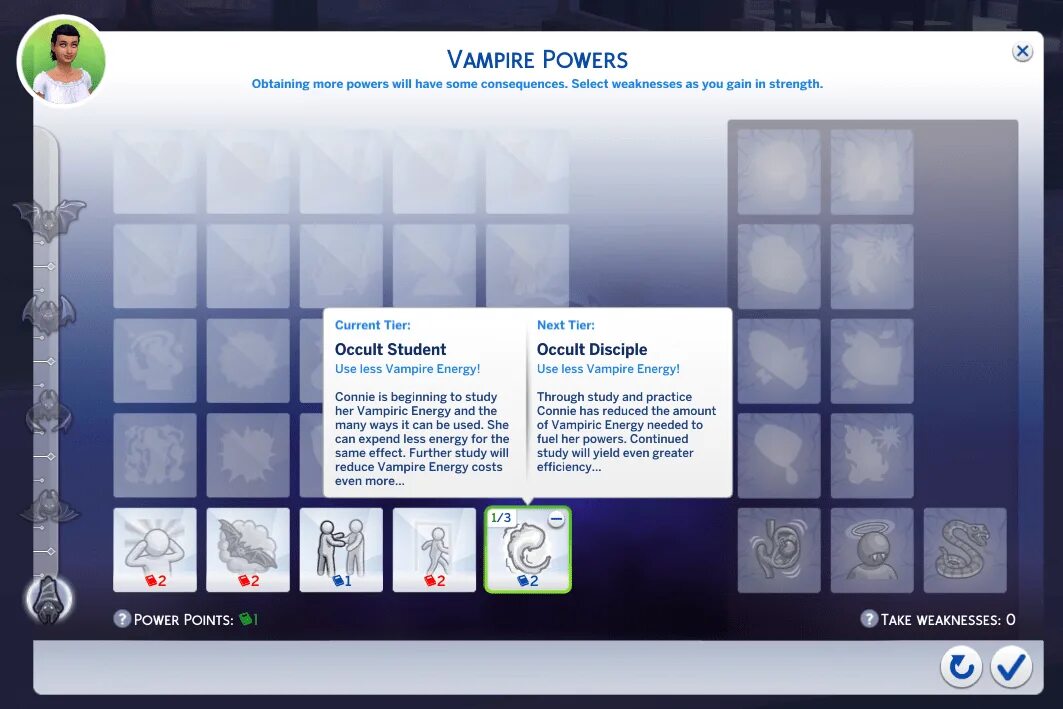Select the stomach weakness icon

point(779,550)
